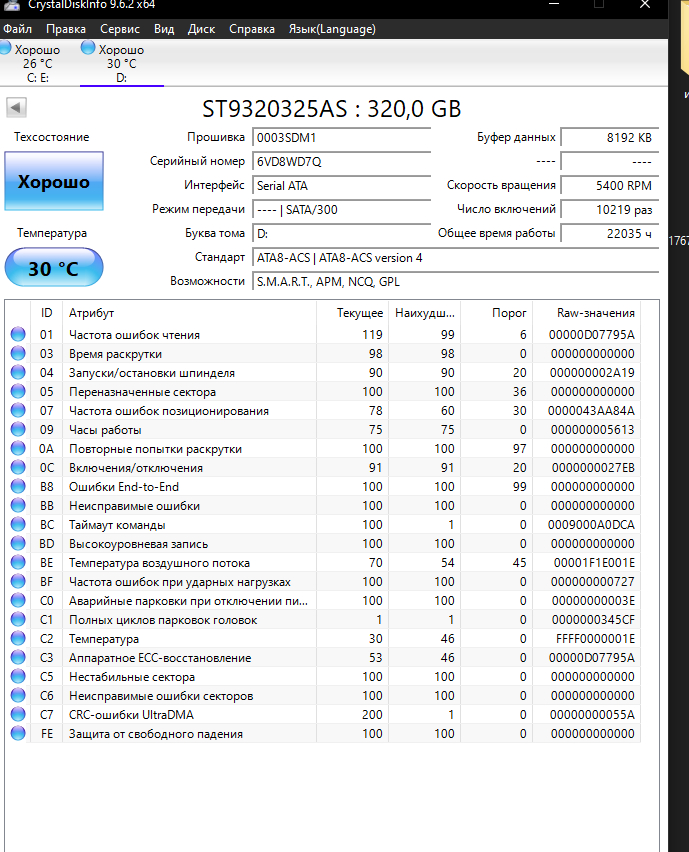Click the status icon of attribute C0
Image resolution: width=689 pixels, height=852 pixels.
coord(18,600)
